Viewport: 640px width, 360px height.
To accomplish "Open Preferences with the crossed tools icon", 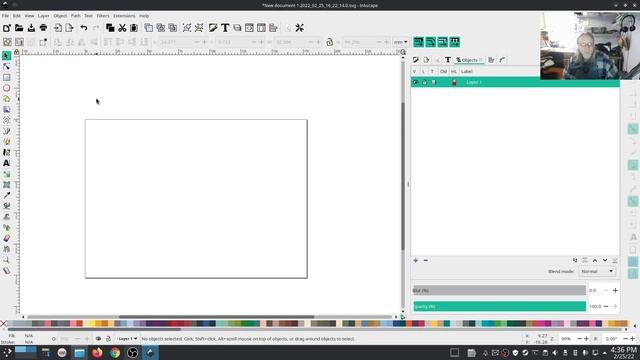I will pyautogui.click(x=300, y=28).
